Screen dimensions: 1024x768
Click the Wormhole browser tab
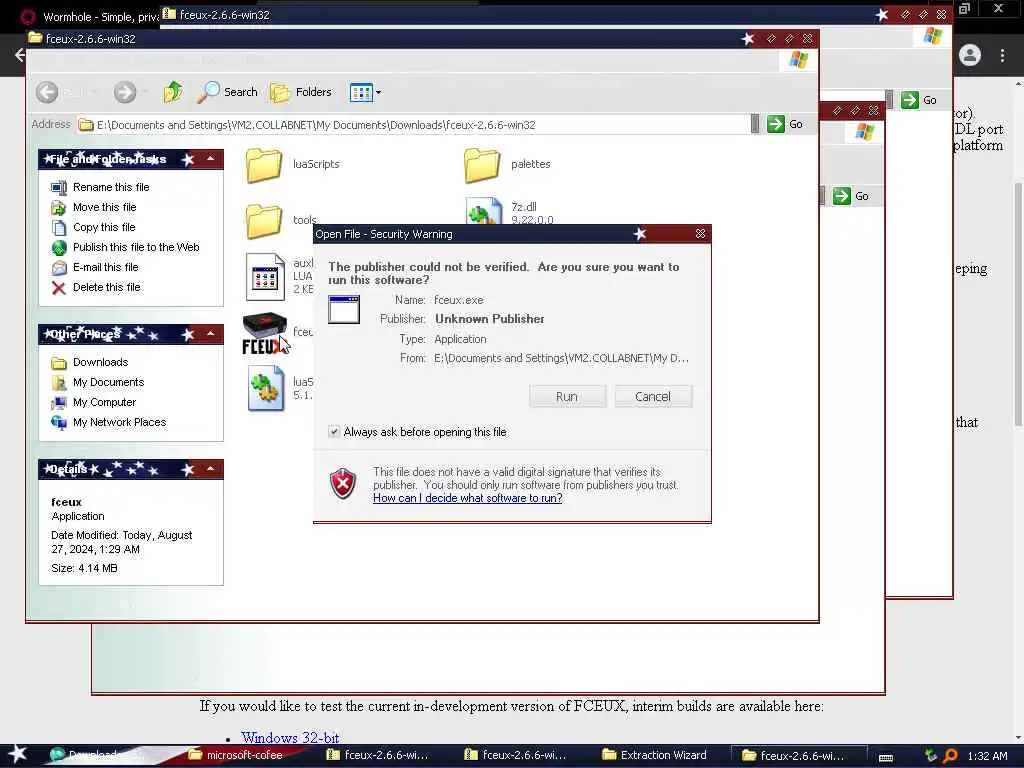(x=89, y=16)
